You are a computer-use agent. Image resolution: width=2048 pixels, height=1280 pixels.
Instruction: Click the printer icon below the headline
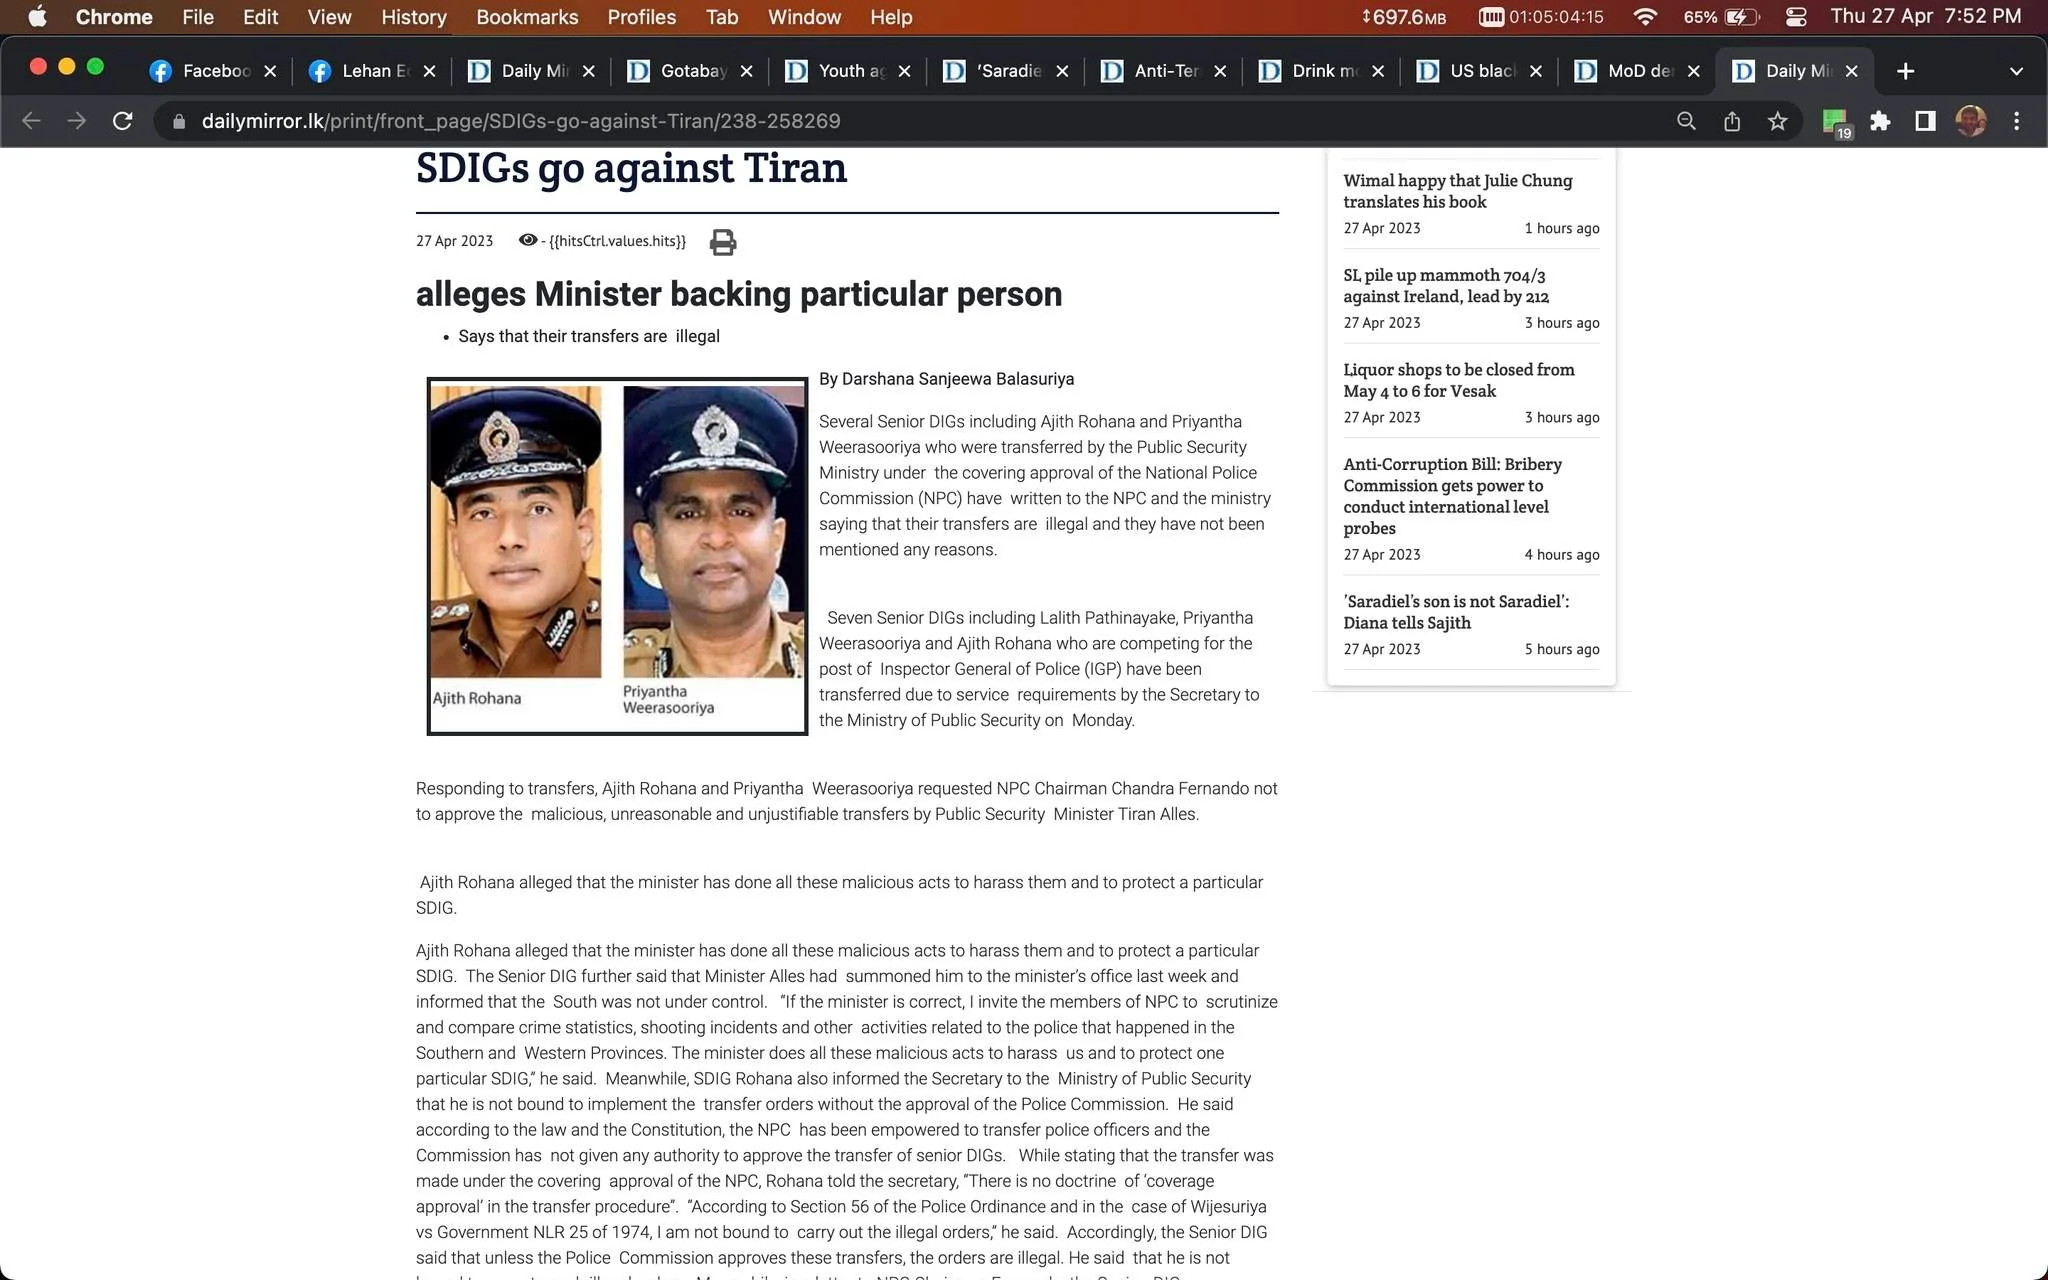(x=722, y=242)
